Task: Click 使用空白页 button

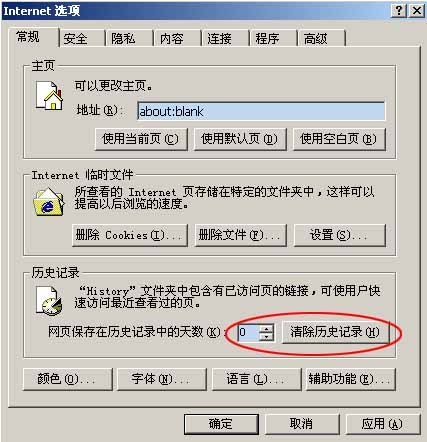Action: pos(339,139)
